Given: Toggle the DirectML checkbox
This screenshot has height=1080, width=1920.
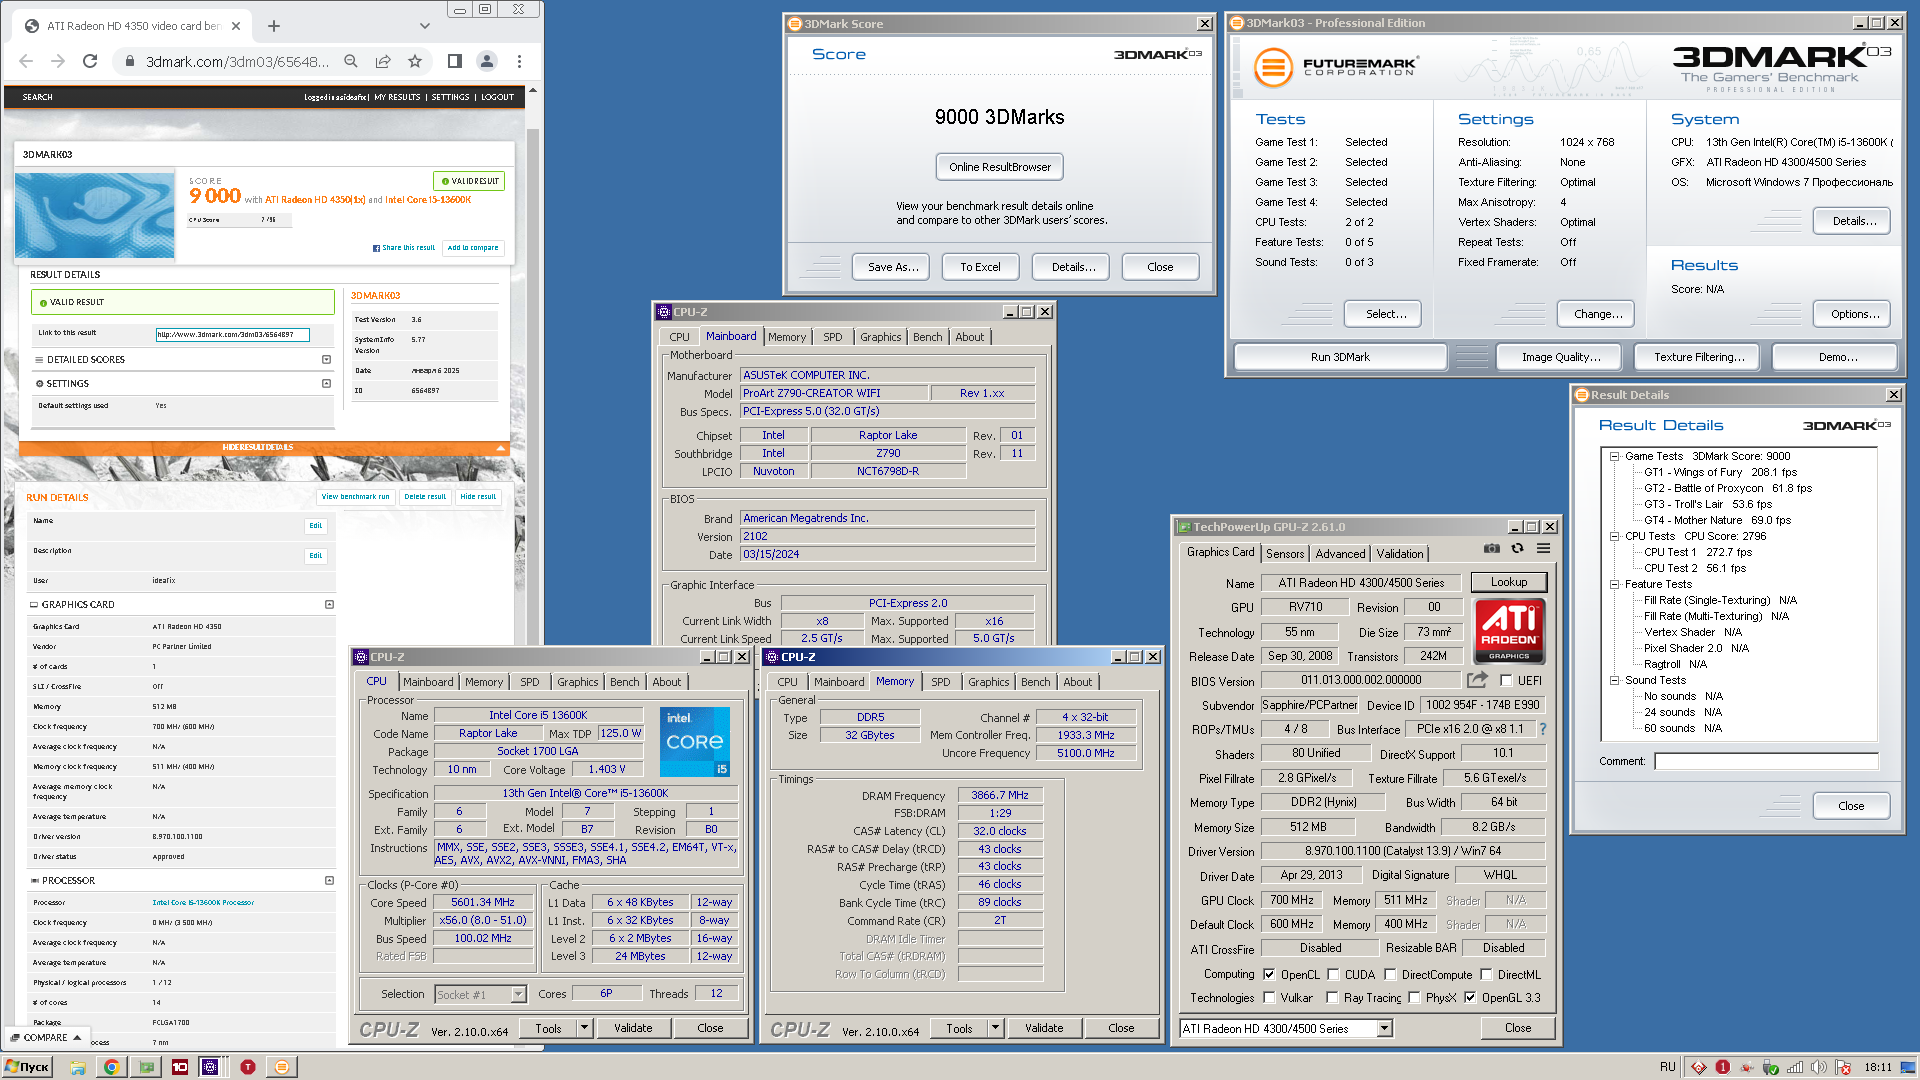Looking at the screenshot, I should pyautogui.click(x=1486, y=975).
